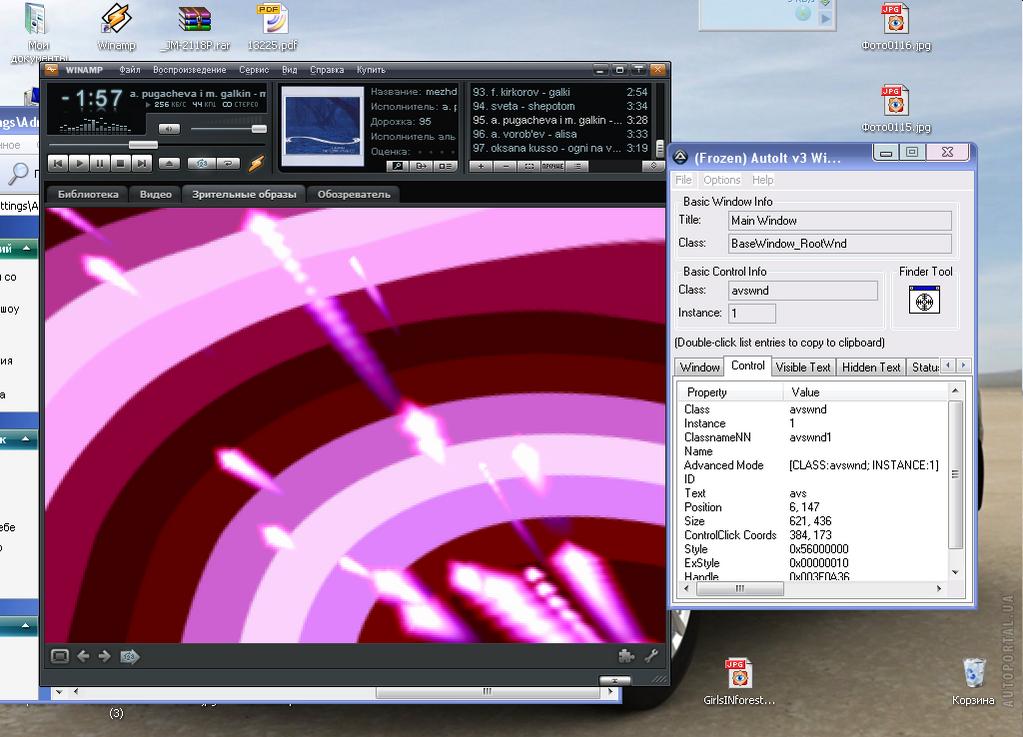Toggle repeat playback mode

pos(229,163)
